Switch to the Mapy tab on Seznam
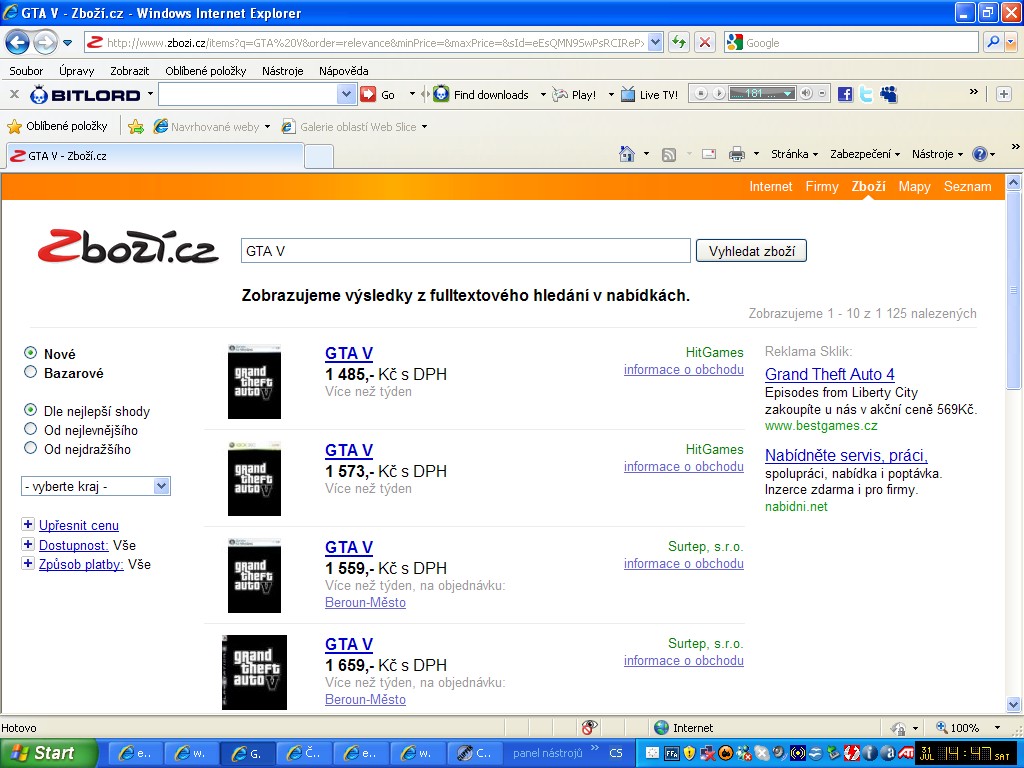Viewport: 1024px width, 768px height. 914,186
